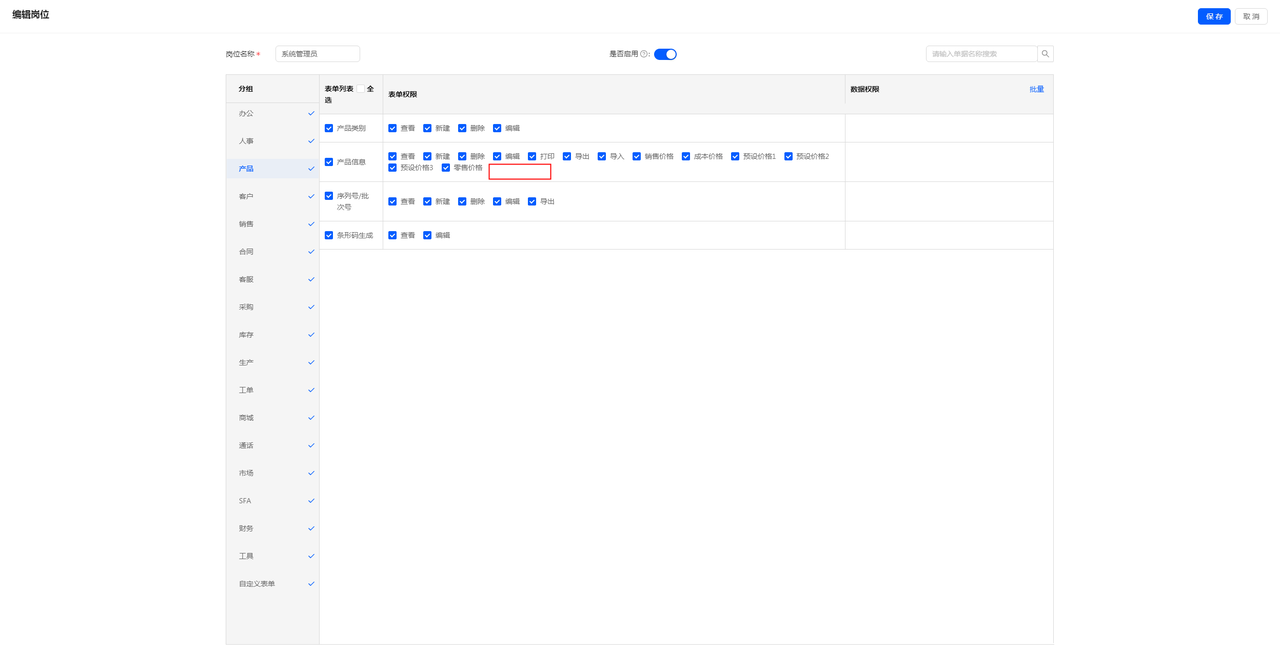1280x657 pixels.
Task: Uncheck the 产品信息 form checkbox
Action: pyautogui.click(x=329, y=162)
